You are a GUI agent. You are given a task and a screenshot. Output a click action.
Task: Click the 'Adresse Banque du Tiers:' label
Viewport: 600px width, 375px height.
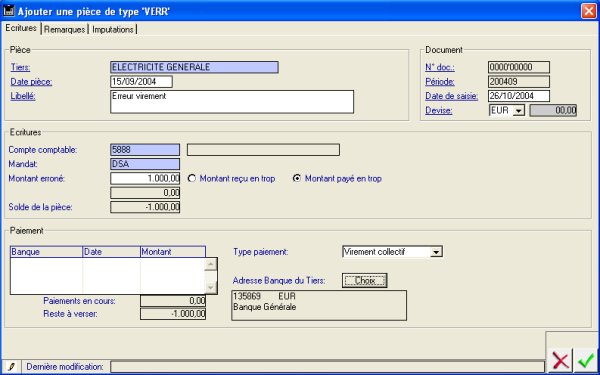[279, 281]
